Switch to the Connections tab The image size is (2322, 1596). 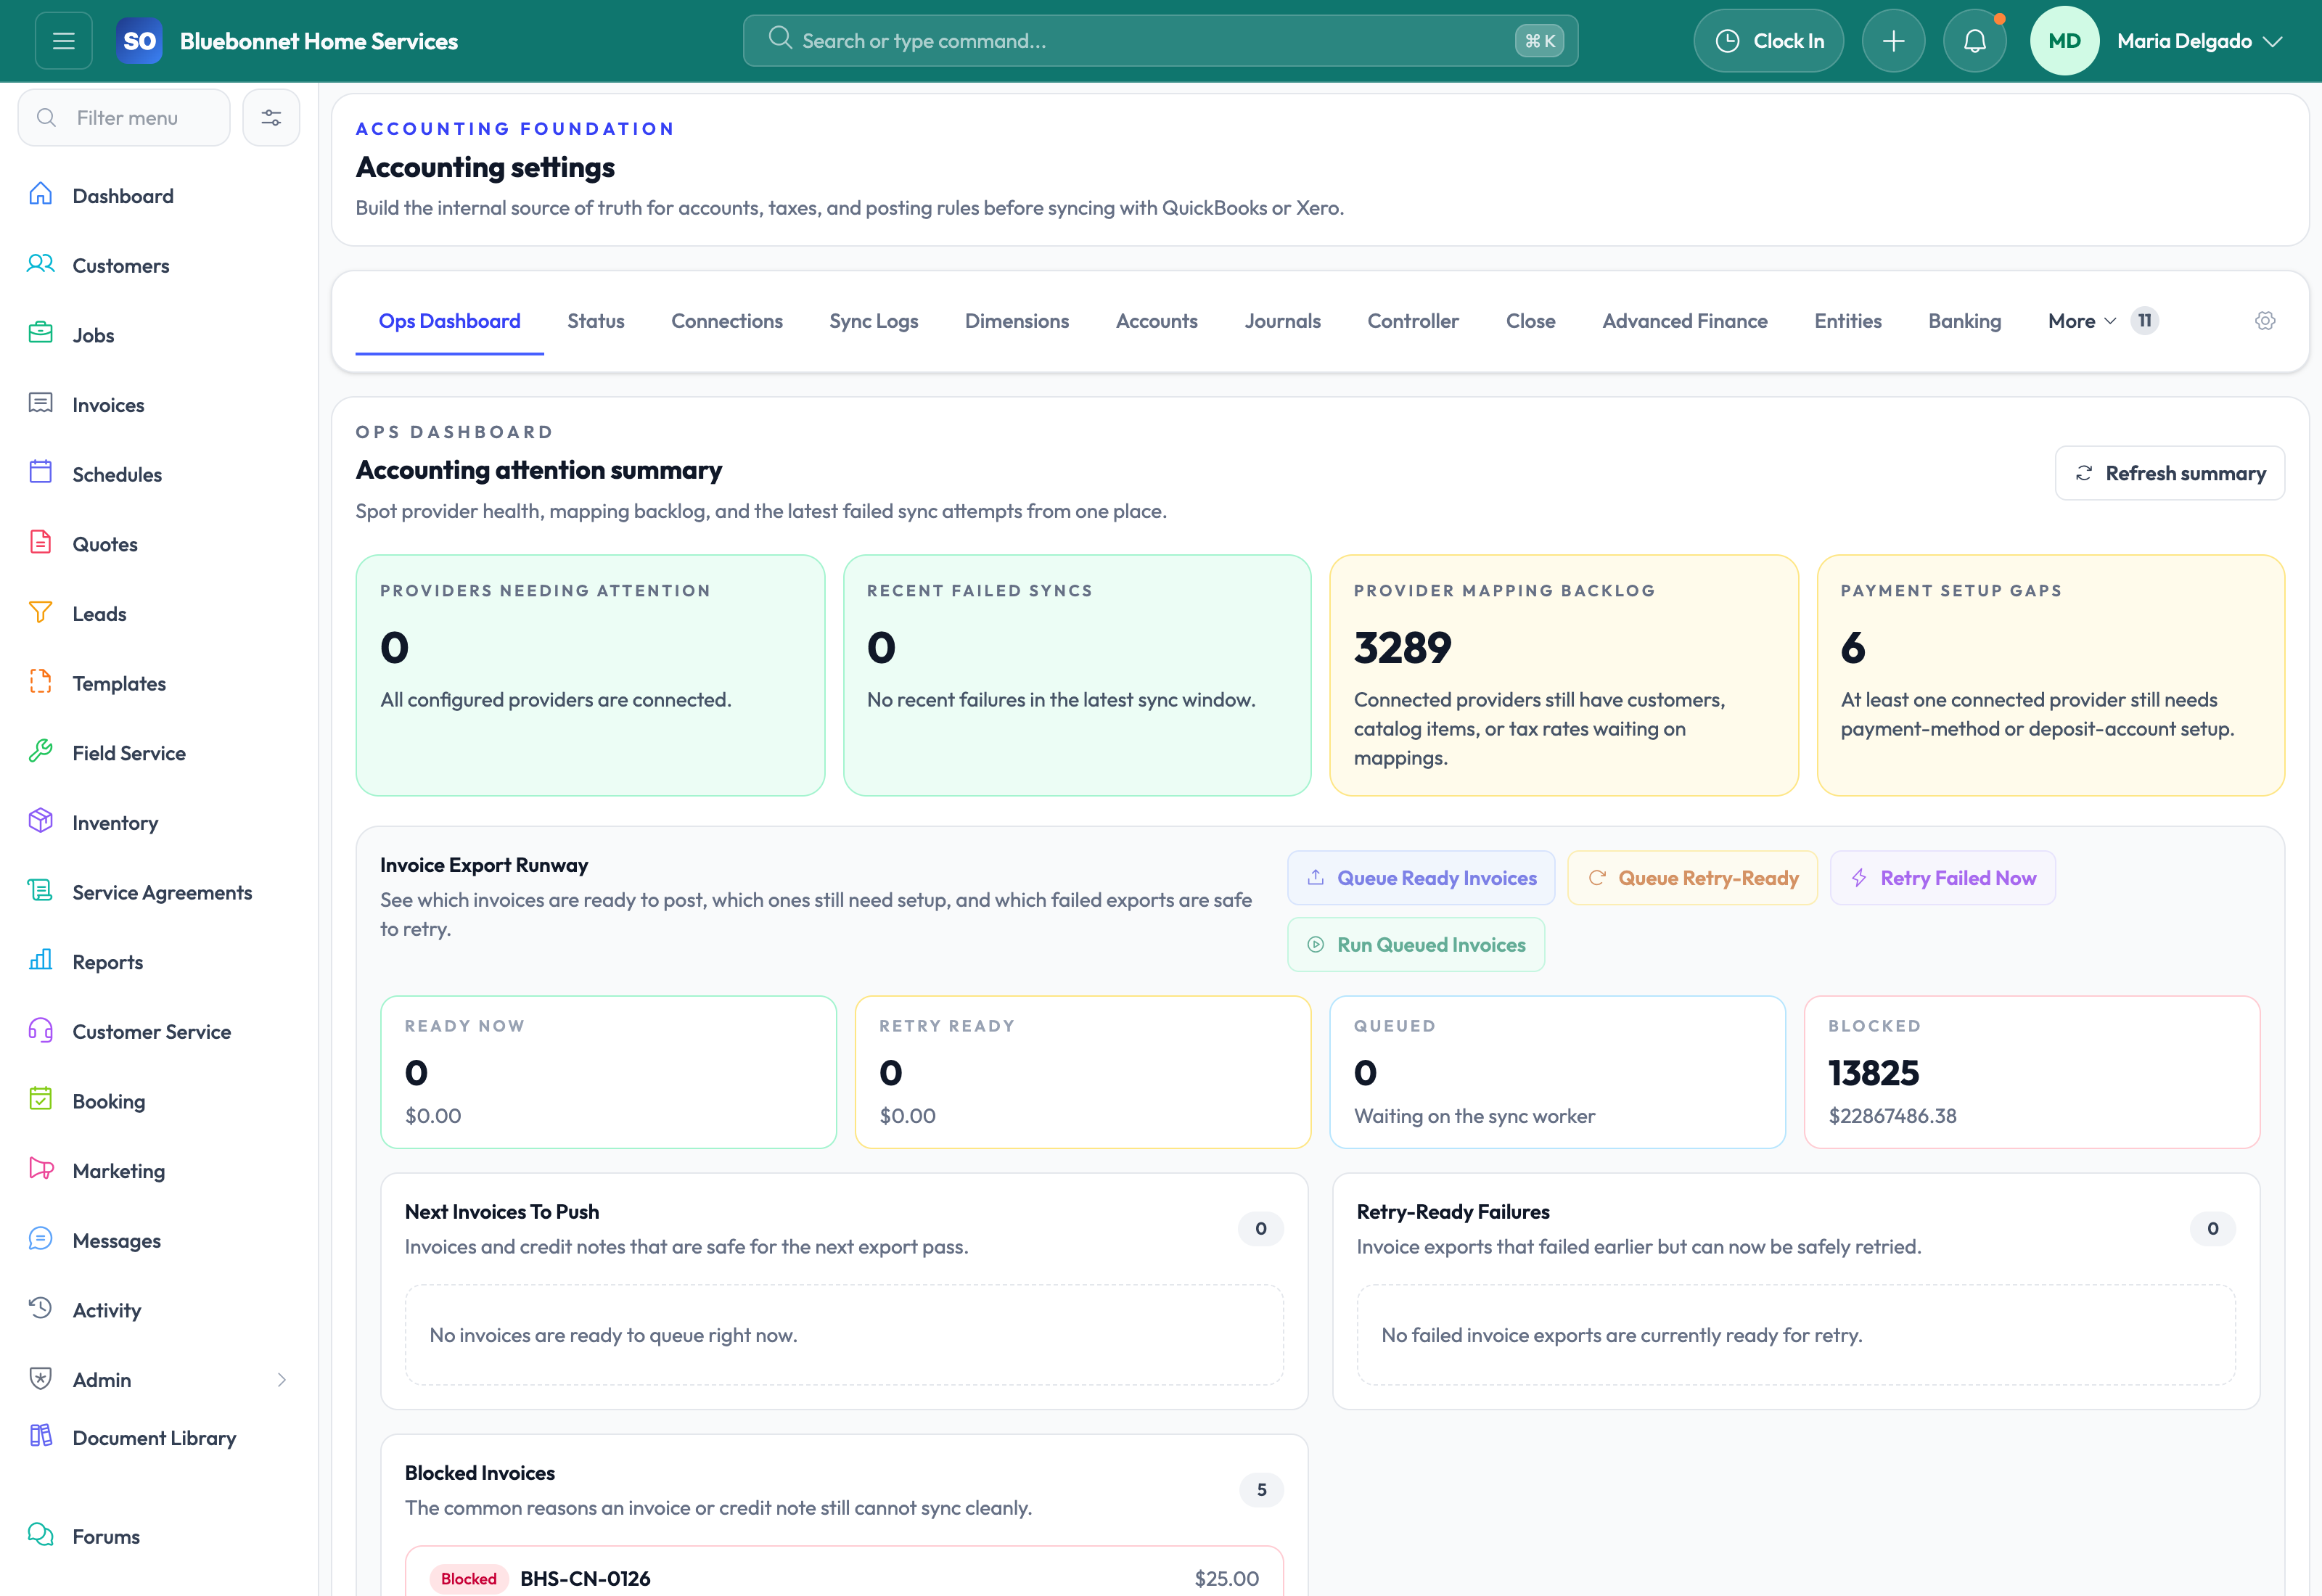coord(727,321)
